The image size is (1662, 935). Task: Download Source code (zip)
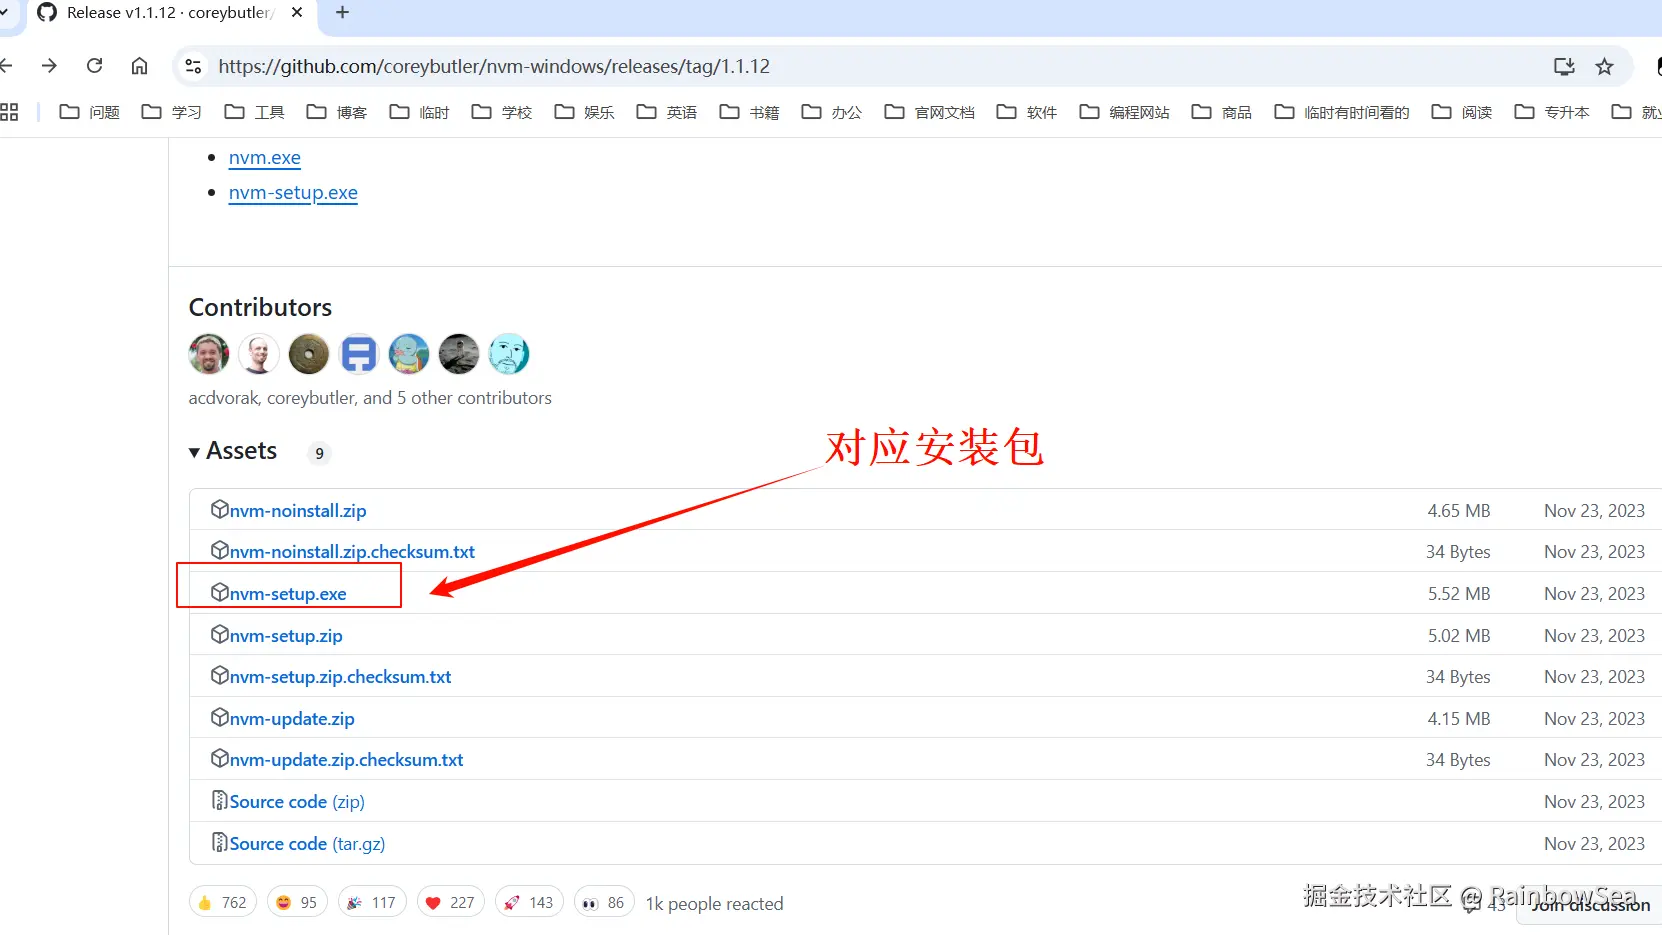297,802
